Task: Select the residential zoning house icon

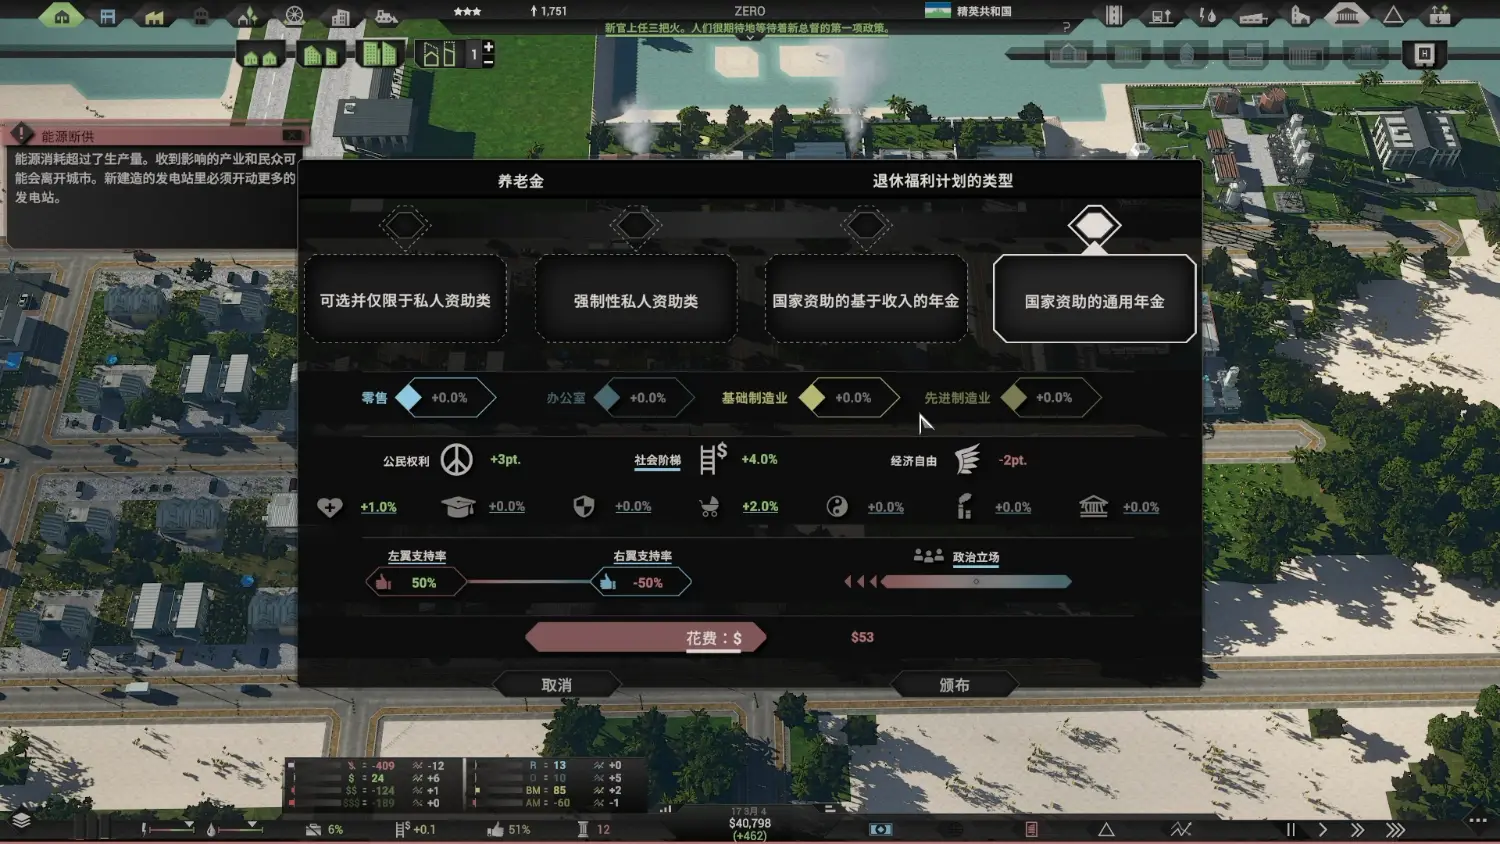Action: click(x=62, y=16)
